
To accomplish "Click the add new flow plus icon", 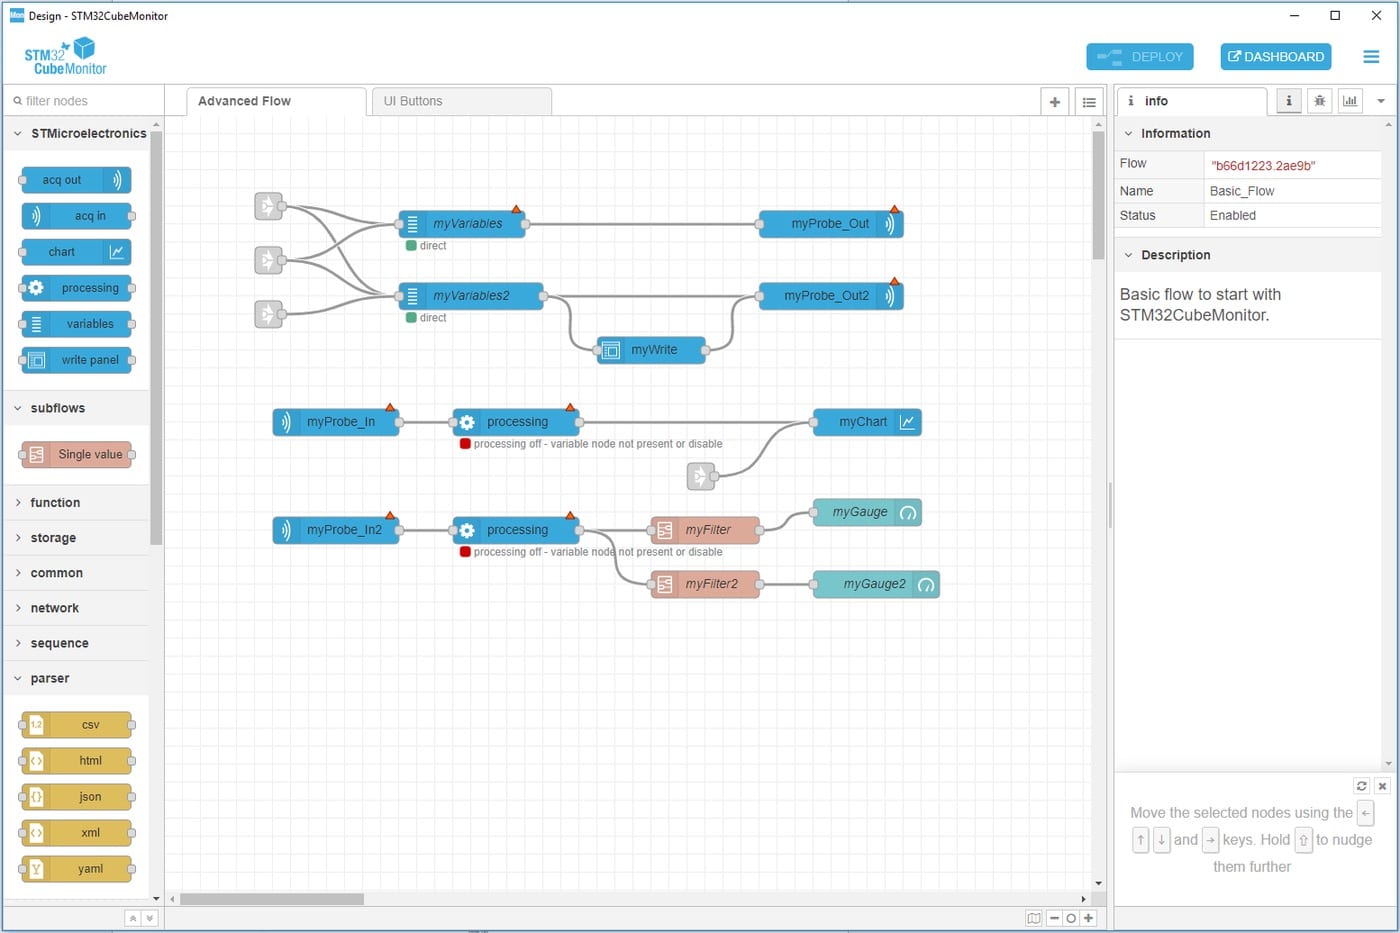I will pyautogui.click(x=1054, y=102).
